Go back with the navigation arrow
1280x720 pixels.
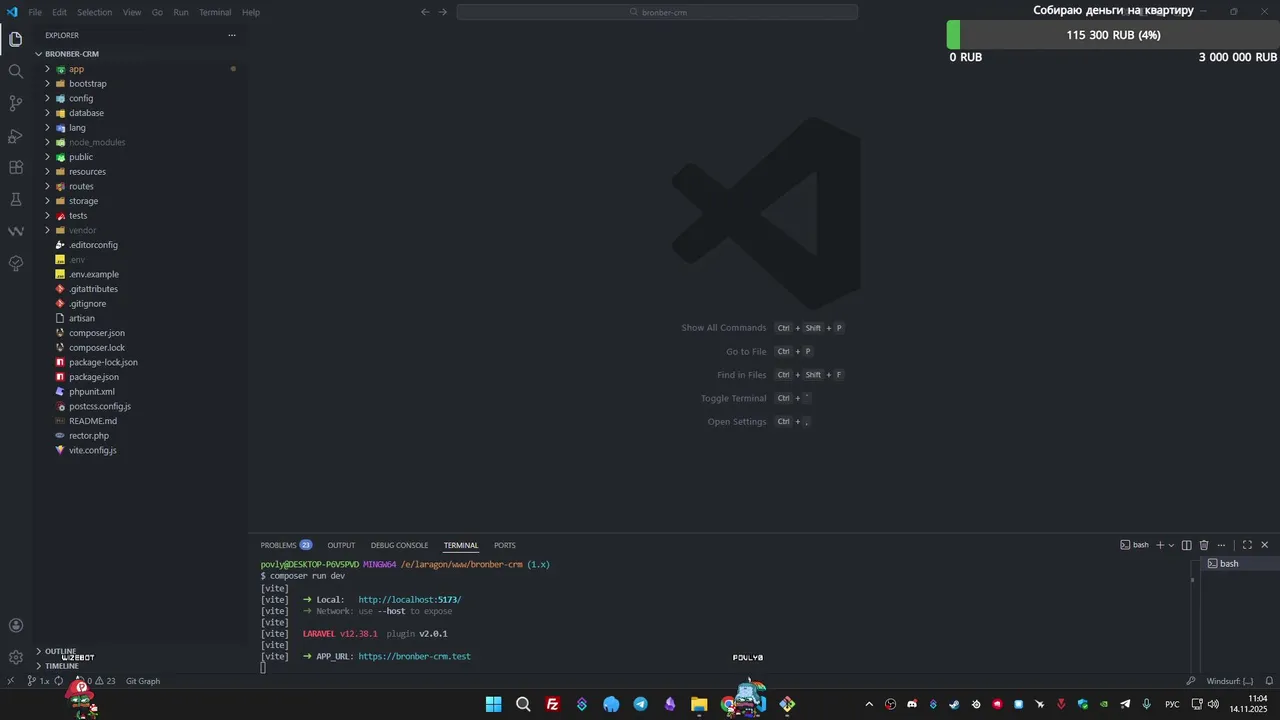pos(425,12)
